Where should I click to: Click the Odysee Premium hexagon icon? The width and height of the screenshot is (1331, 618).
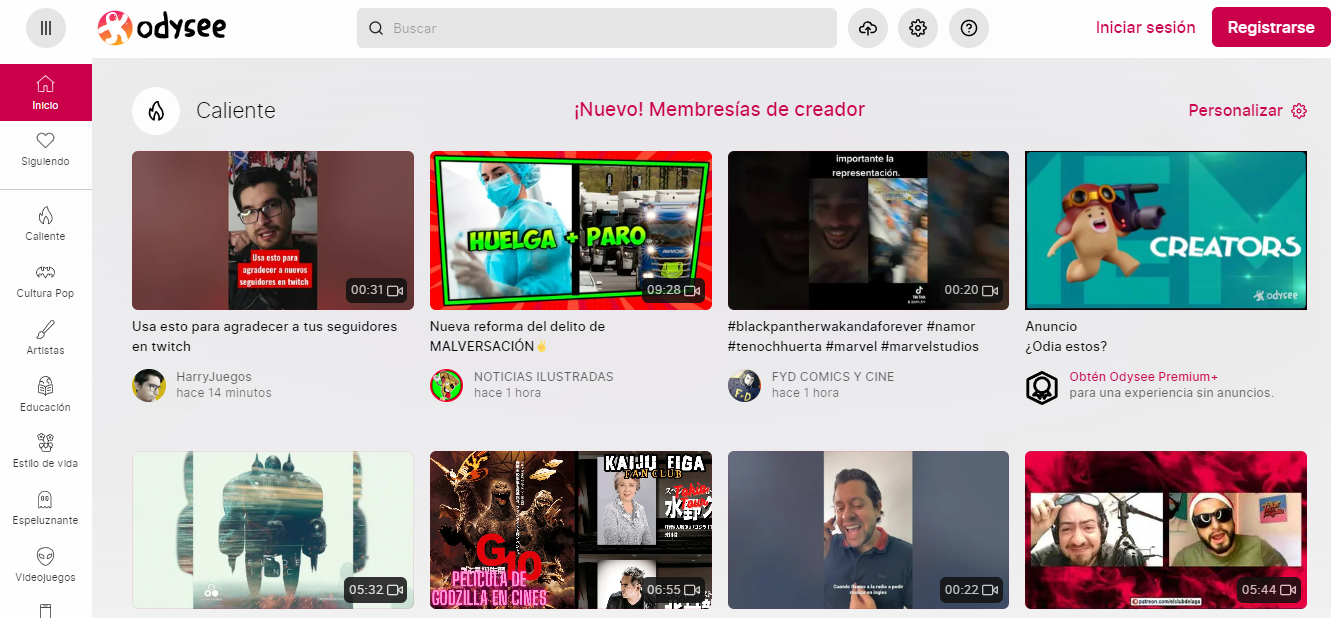1042,387
